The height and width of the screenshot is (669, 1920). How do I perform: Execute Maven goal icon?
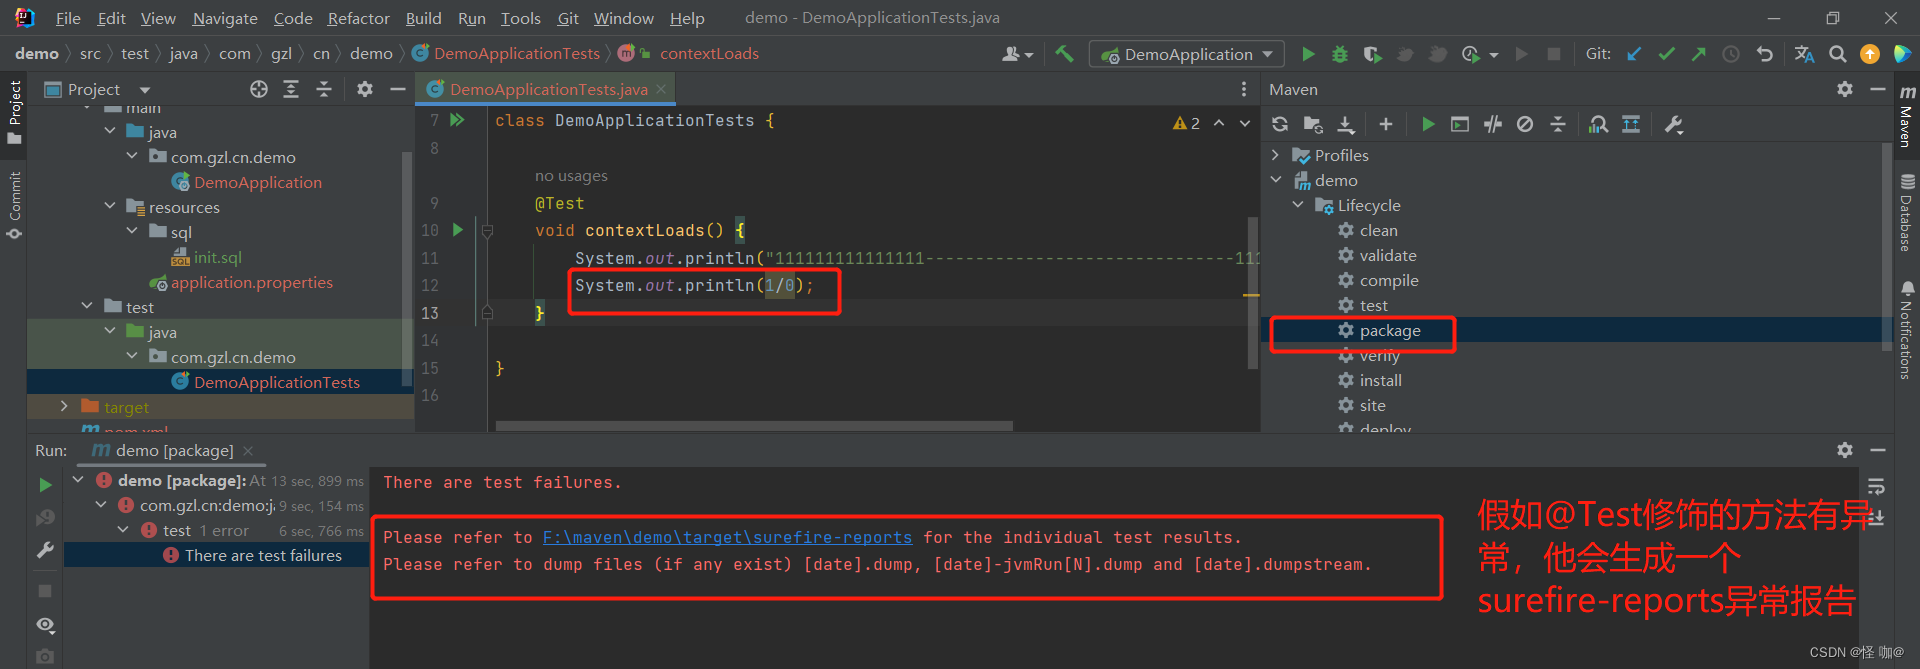(1460, 124)
